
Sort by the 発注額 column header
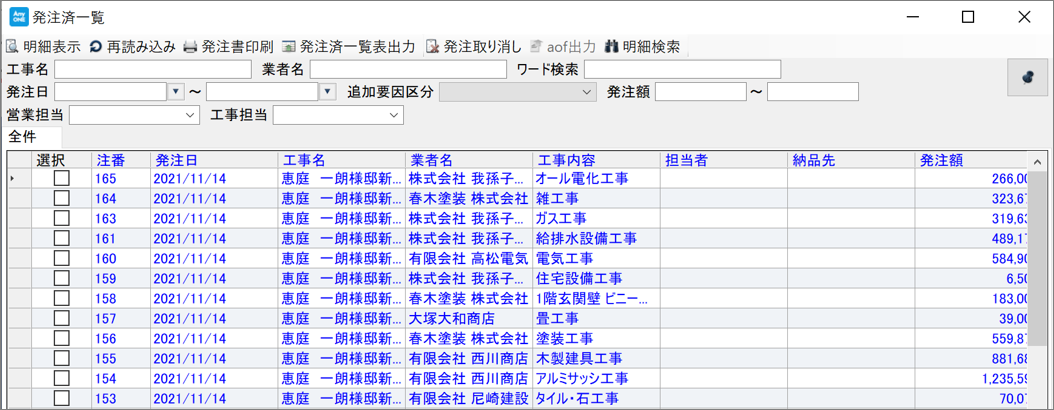[971, 160]
